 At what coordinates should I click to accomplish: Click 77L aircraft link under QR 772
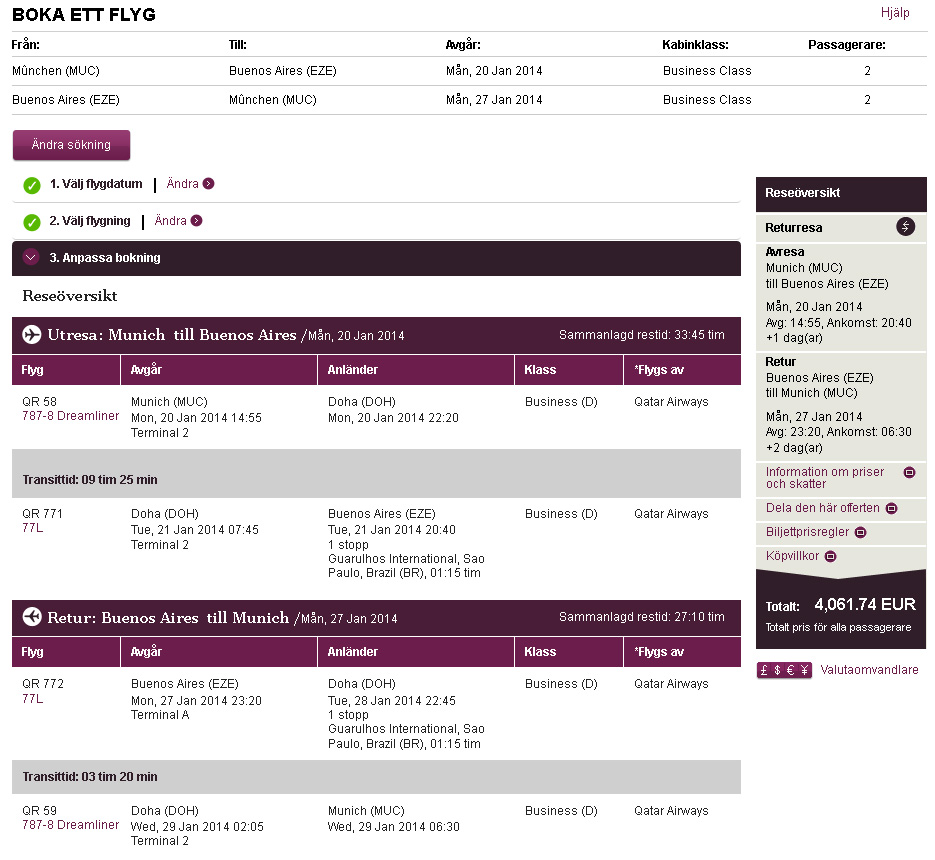(33, 698)
